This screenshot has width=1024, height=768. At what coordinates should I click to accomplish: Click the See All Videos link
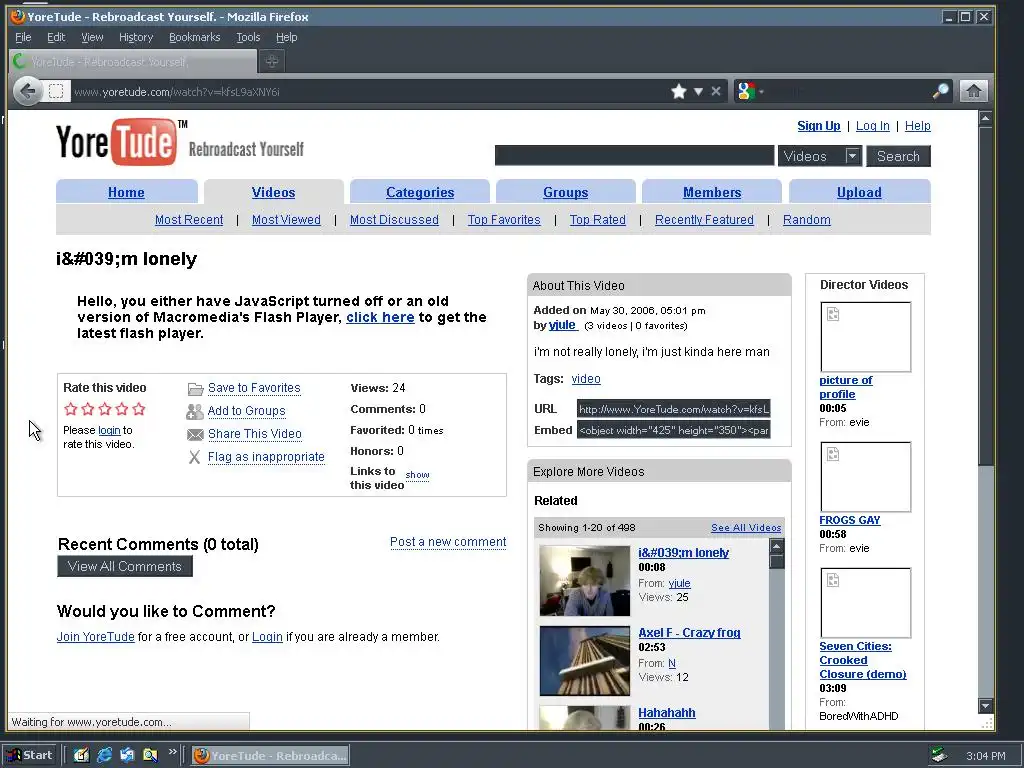click(746, 528)
